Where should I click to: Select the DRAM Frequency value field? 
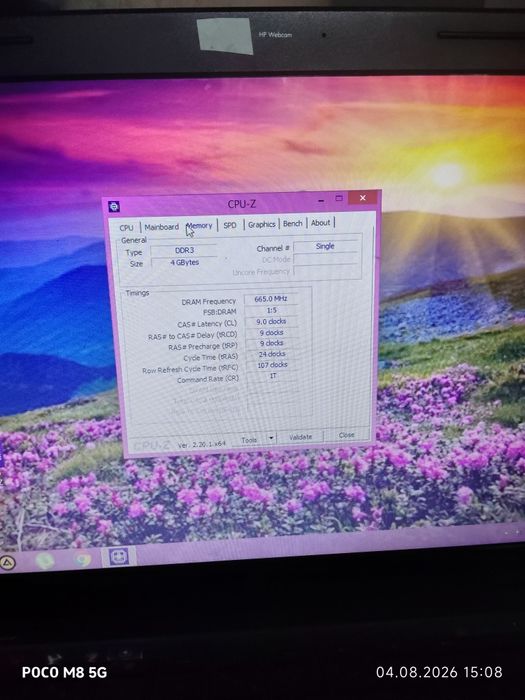[271, 299]
